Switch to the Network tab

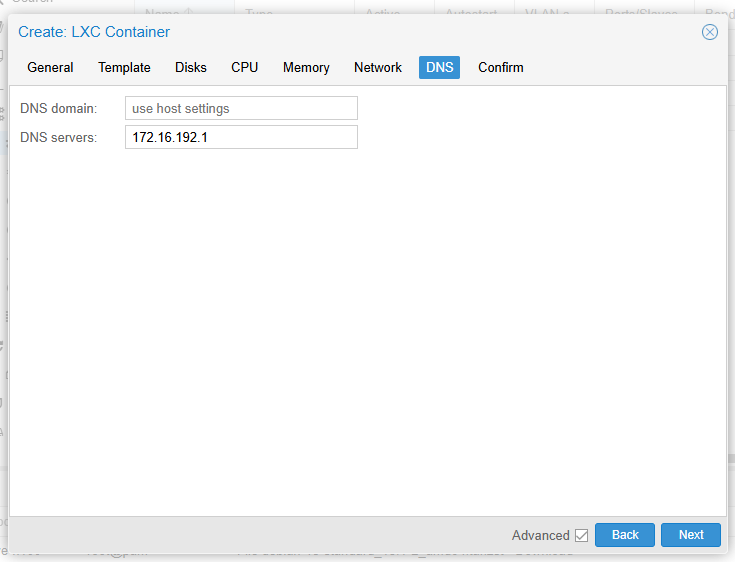coord(378,68)
